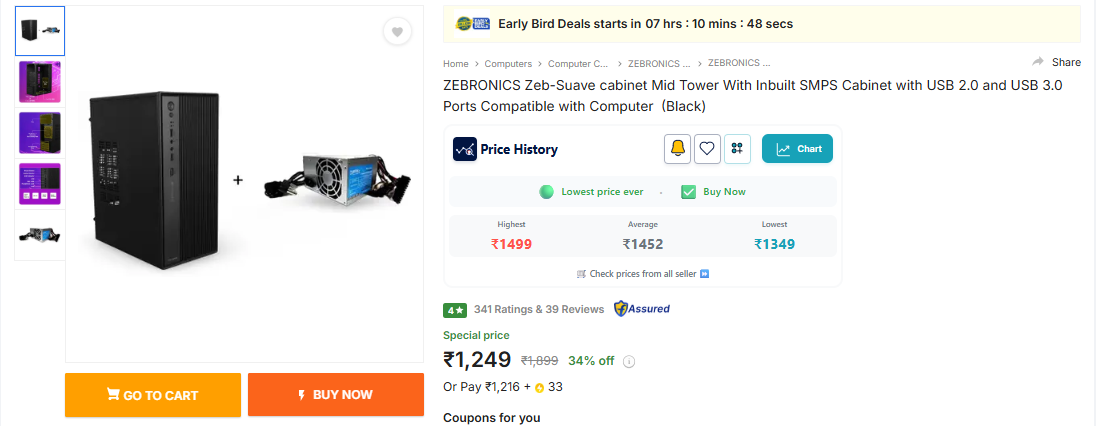This screenshot has height=426, width=1096.
Task: Click the green Buy Now checkmark
Action: (688, 192)
